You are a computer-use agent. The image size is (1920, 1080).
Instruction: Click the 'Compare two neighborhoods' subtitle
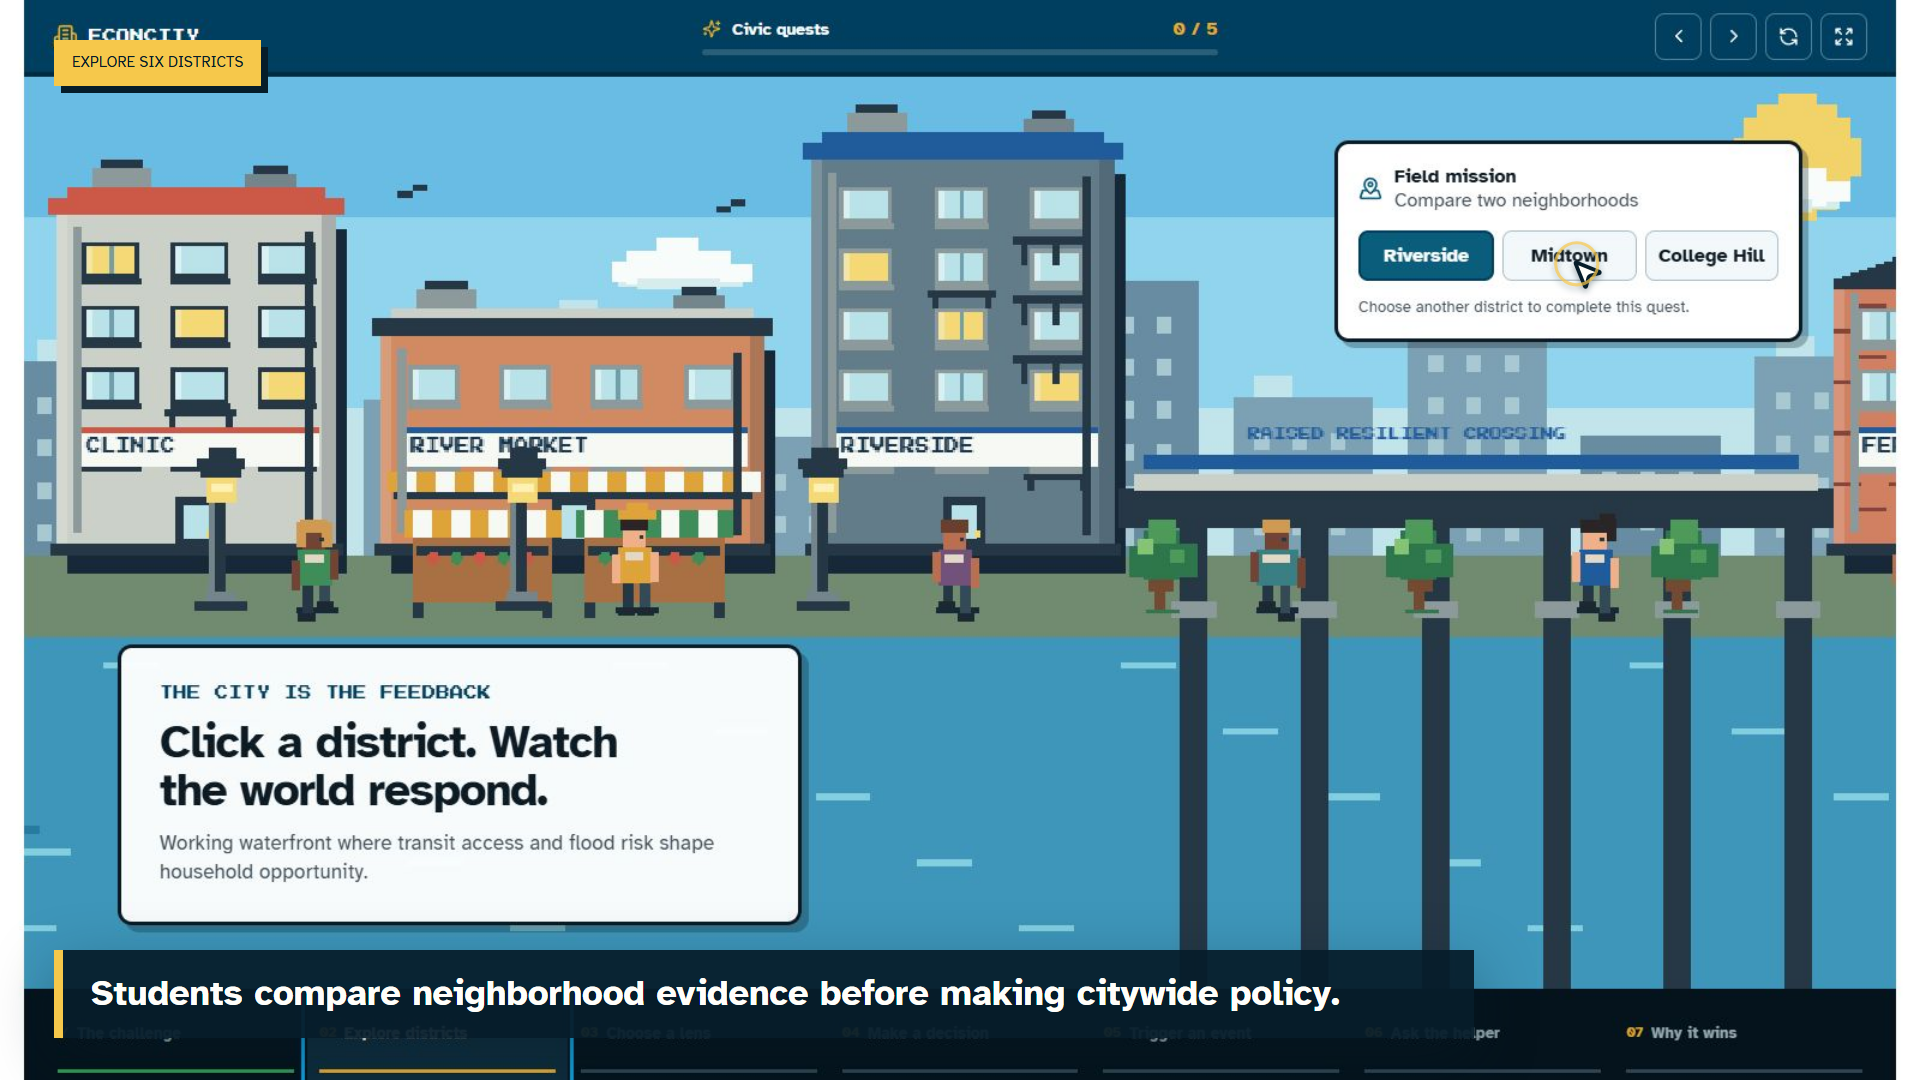1516,200
